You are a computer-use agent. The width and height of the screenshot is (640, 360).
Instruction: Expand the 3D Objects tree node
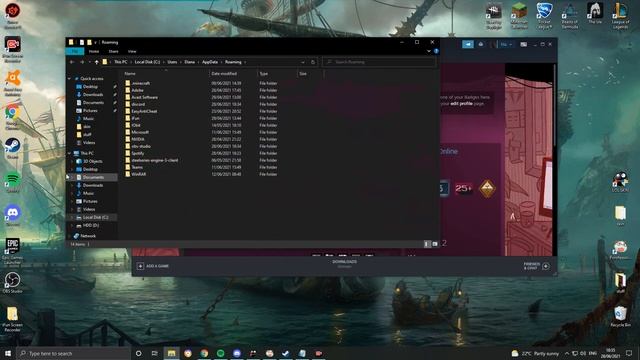click(x=73, y=162)
